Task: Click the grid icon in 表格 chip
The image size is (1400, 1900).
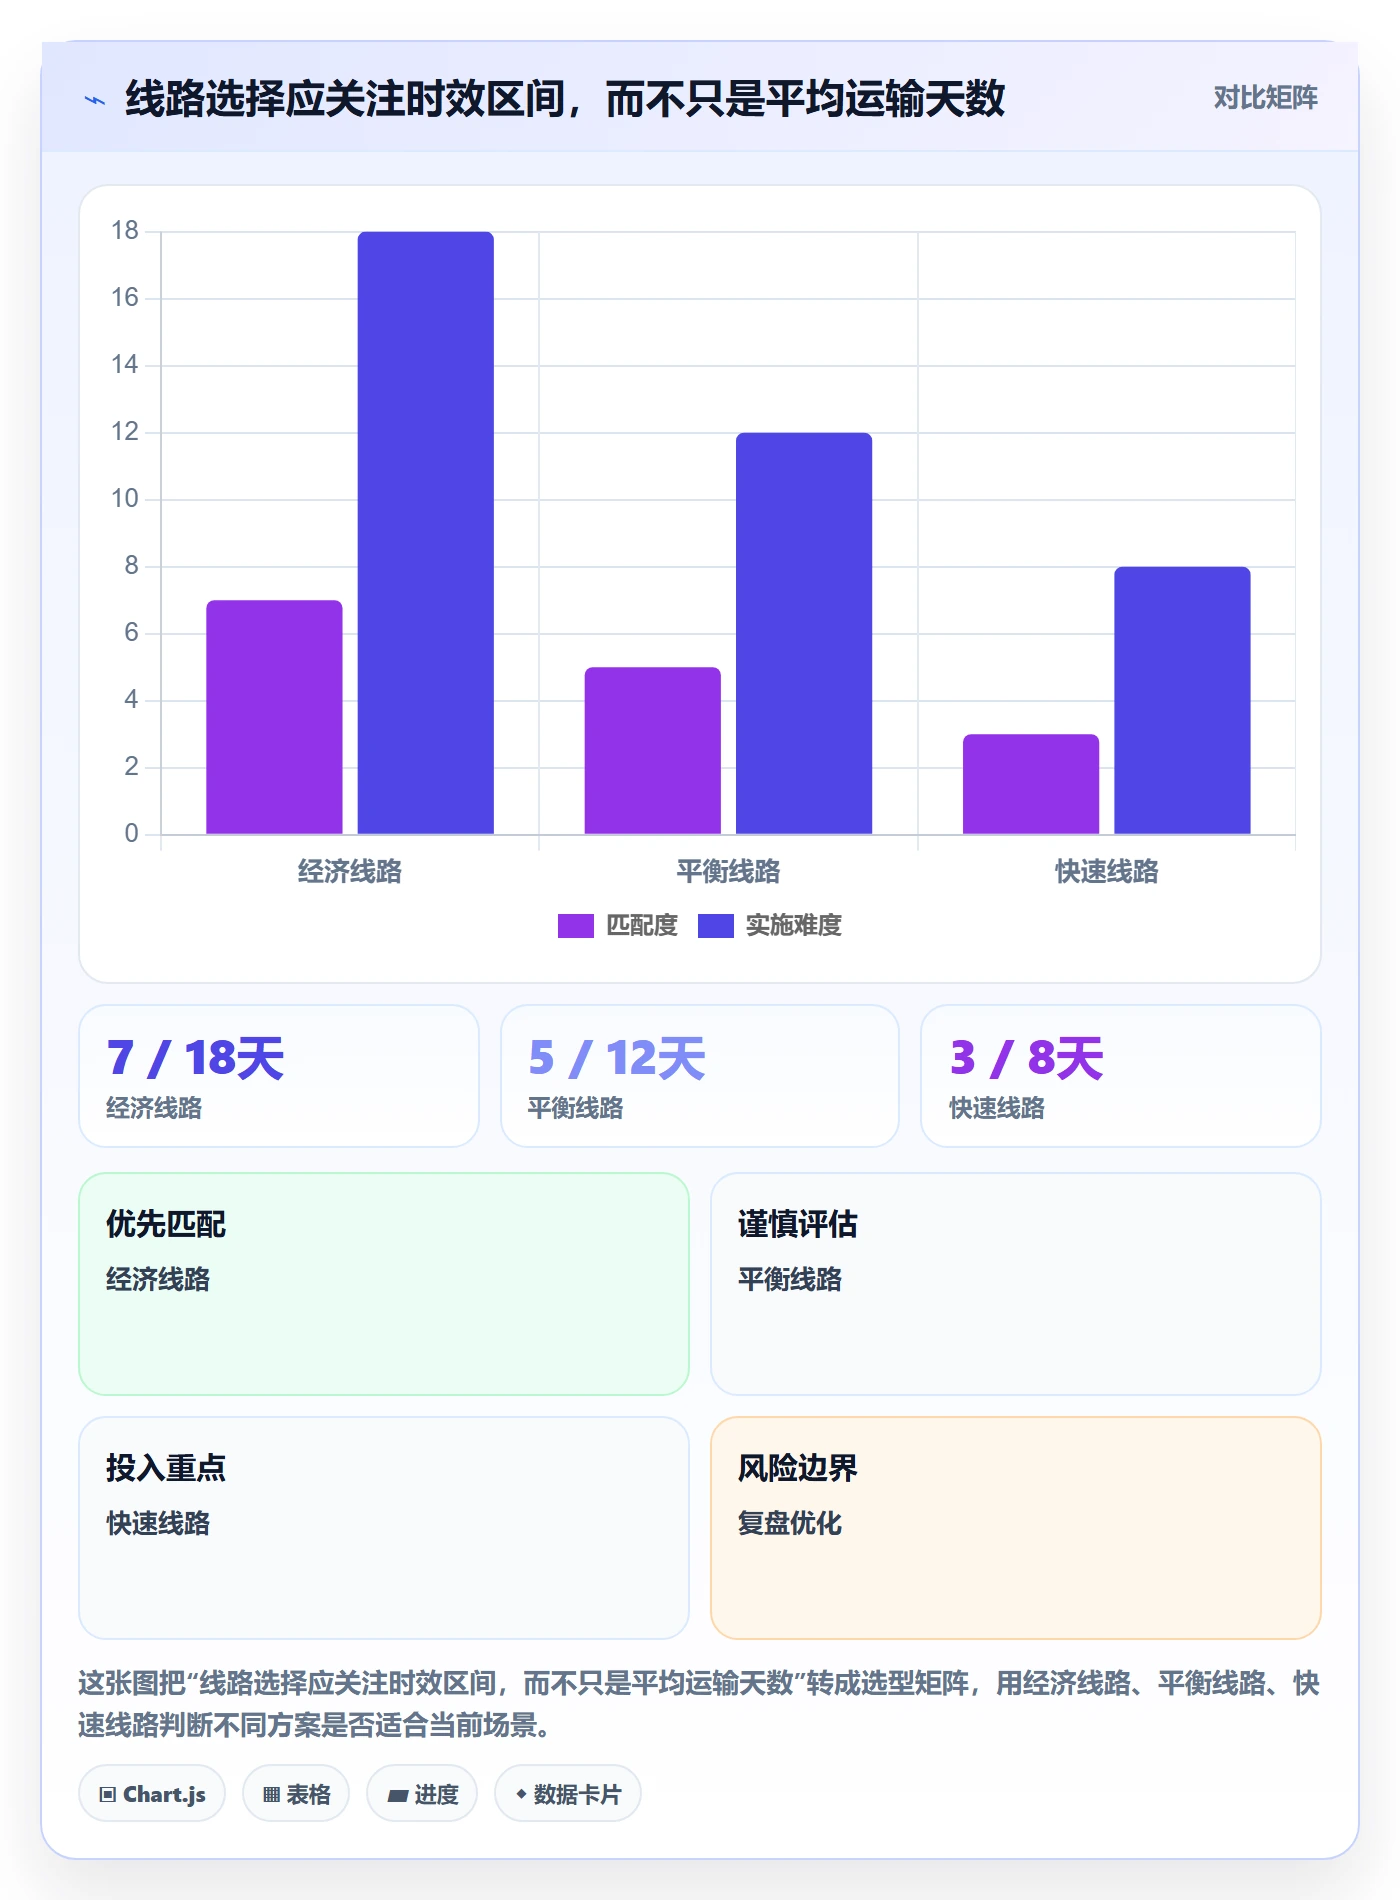Action: [272, 1795]
